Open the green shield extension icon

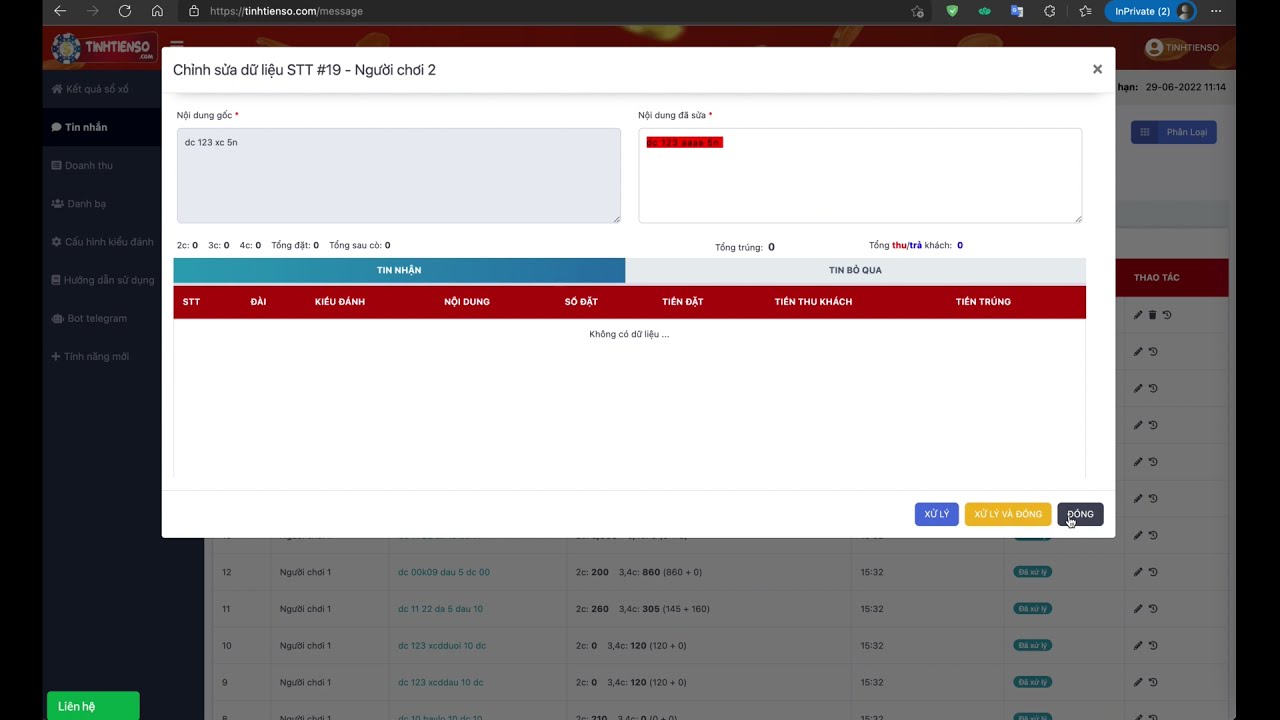point(952,11)
